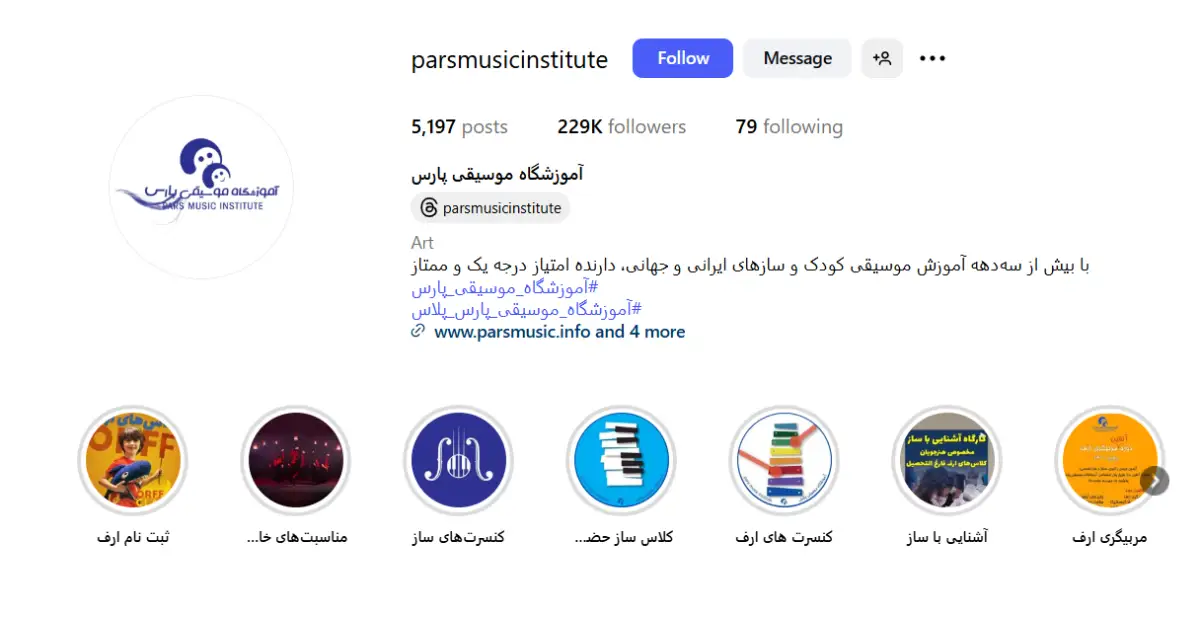Open the orange مربیگری ارف highlight
The image size is (1200, 617).
1109,460
